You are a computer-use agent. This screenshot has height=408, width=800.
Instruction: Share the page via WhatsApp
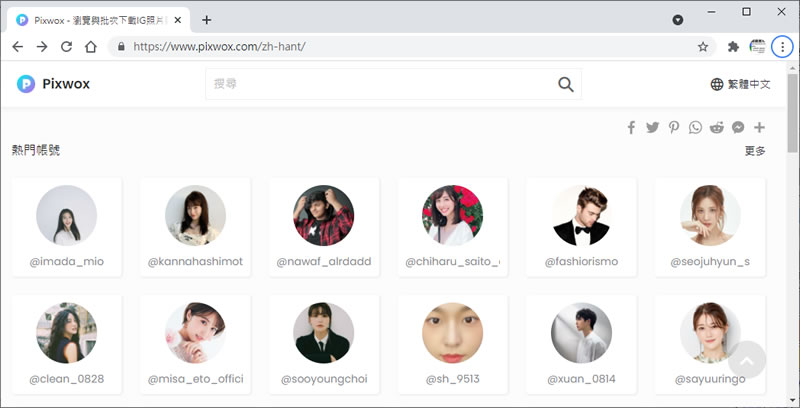tap(695, 128)
